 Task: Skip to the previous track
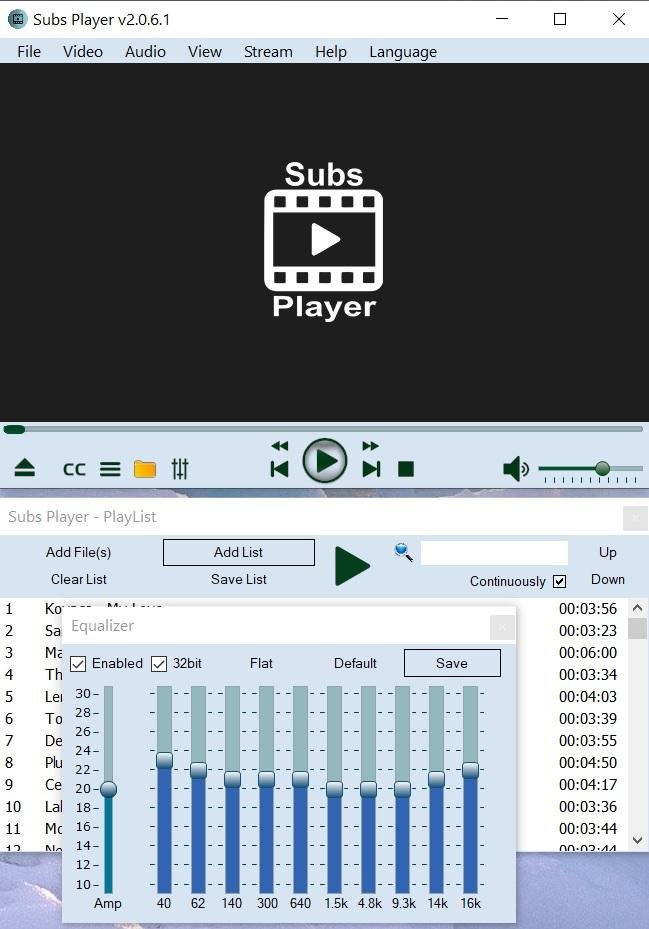pyautogui.click(x=279, y=469)
